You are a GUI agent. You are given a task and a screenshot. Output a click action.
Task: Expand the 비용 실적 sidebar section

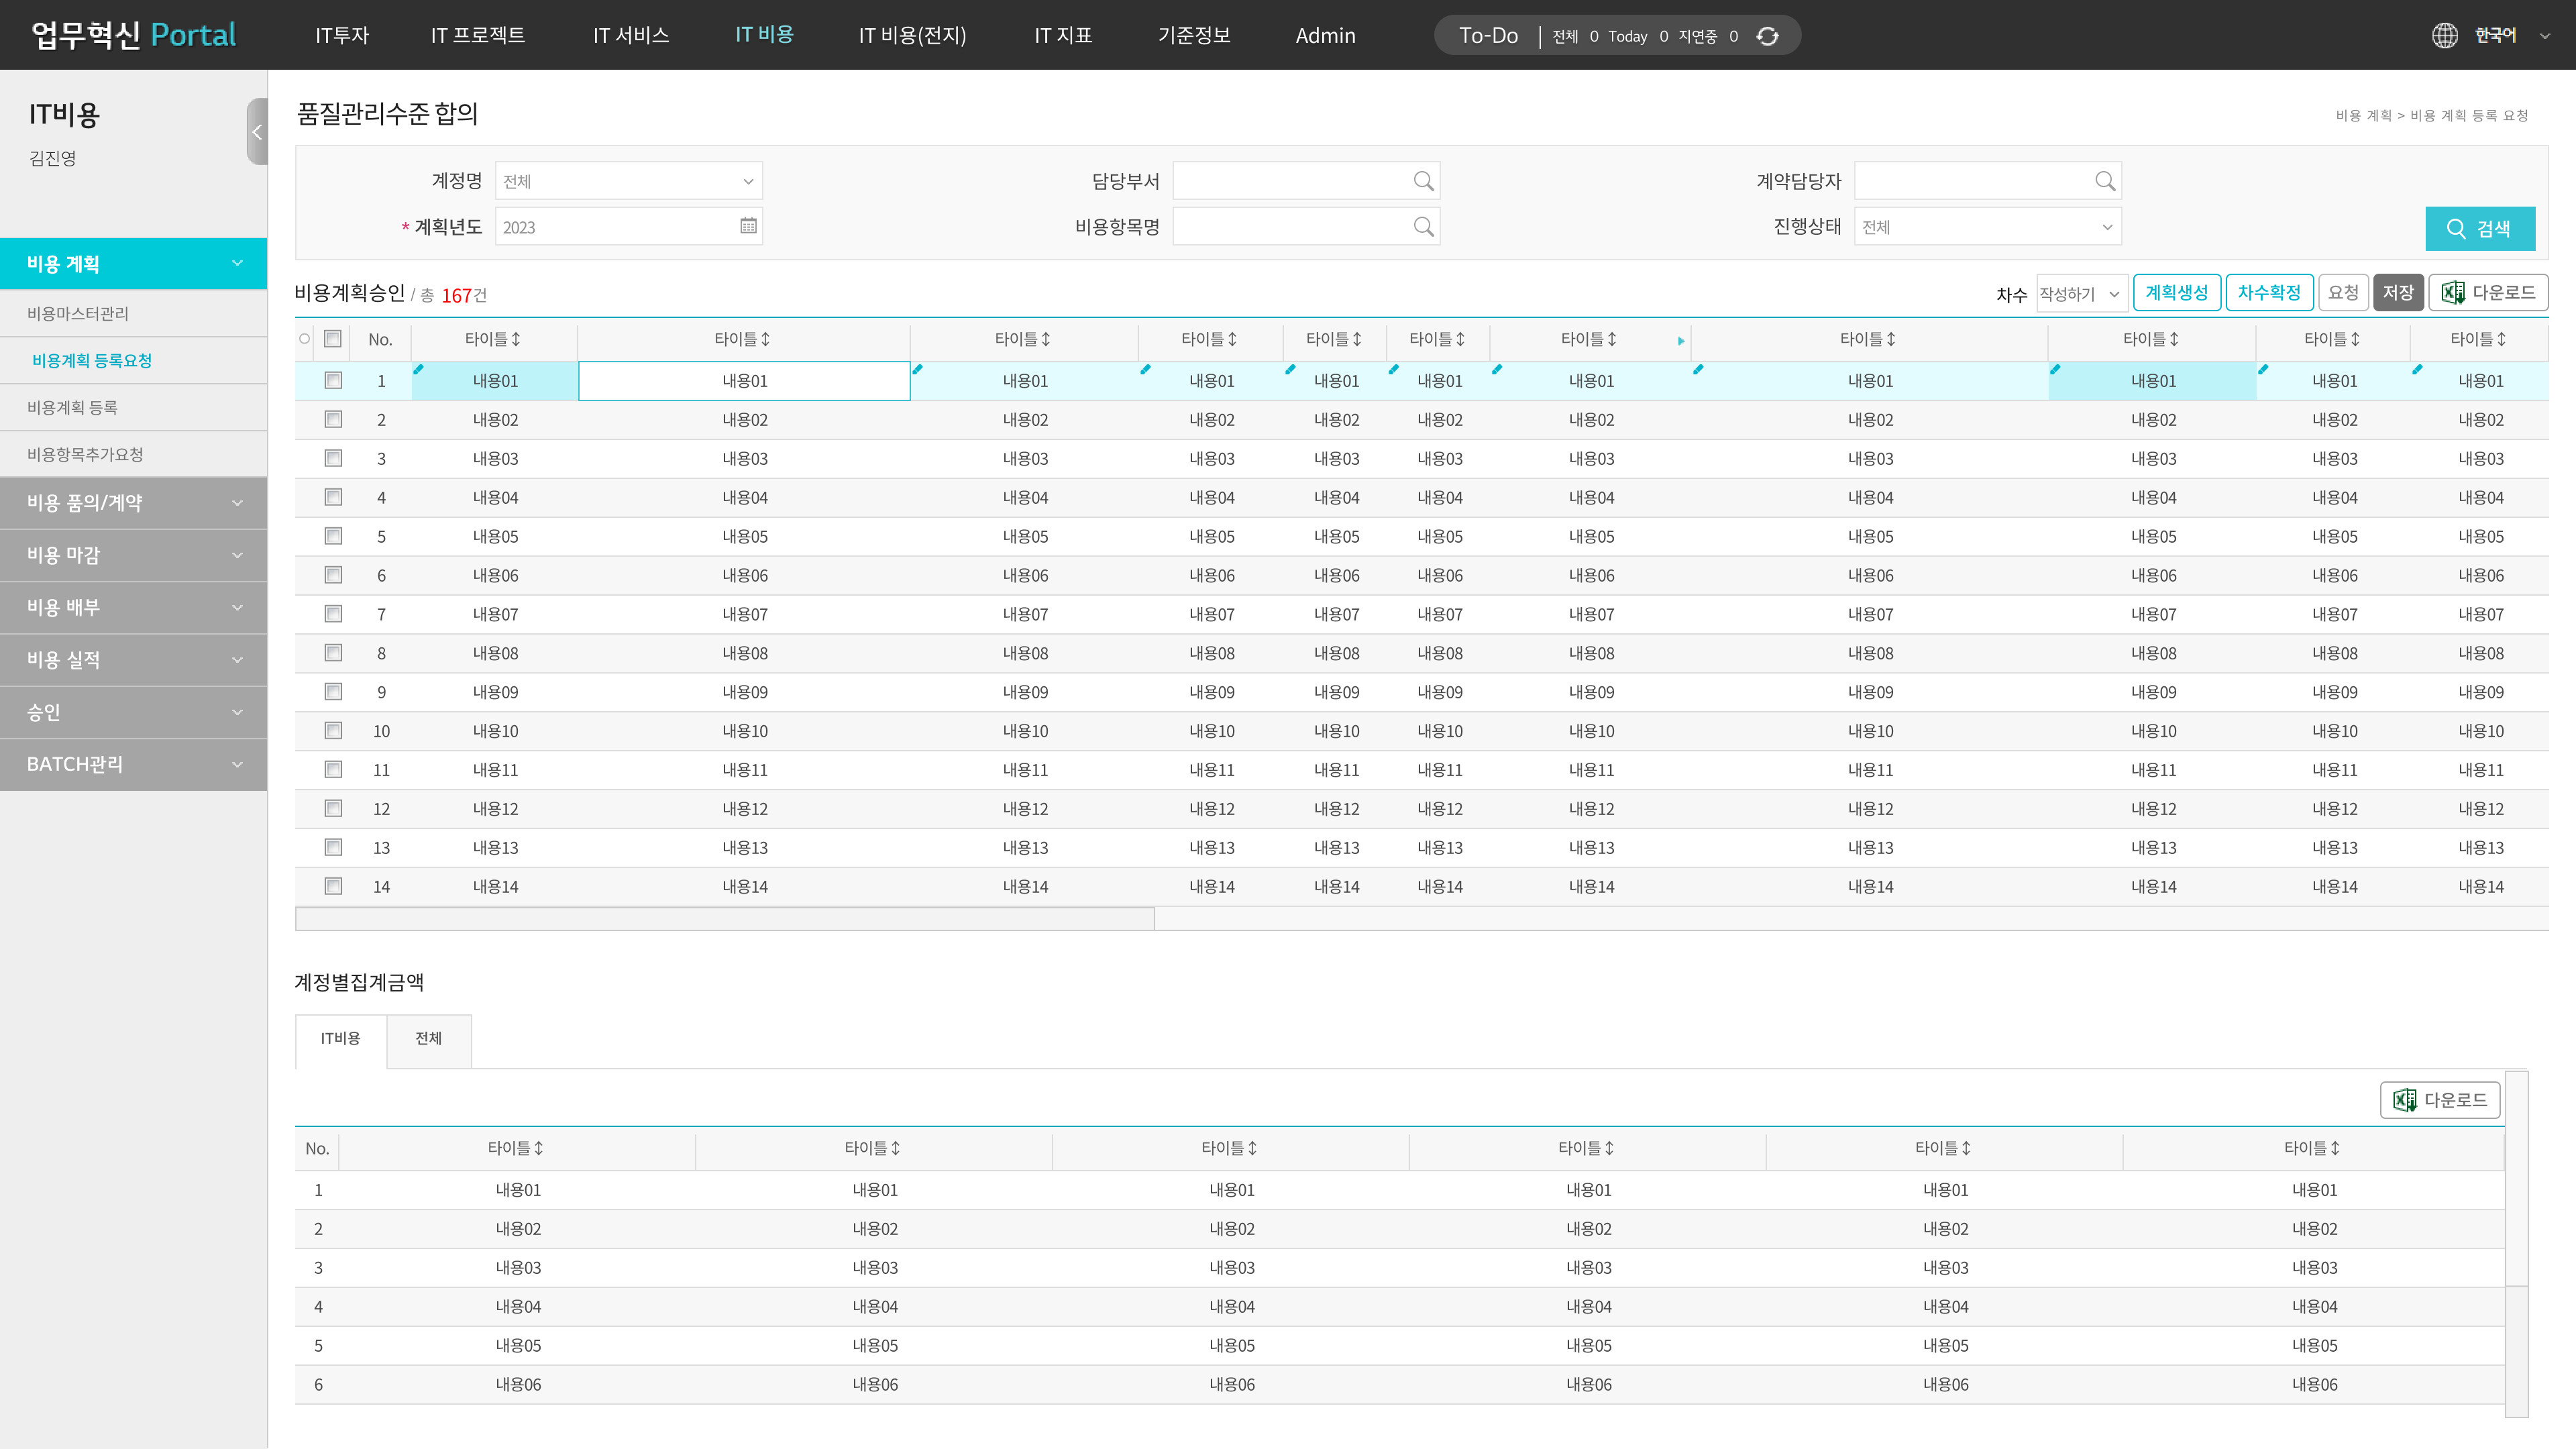coord(133,660)
